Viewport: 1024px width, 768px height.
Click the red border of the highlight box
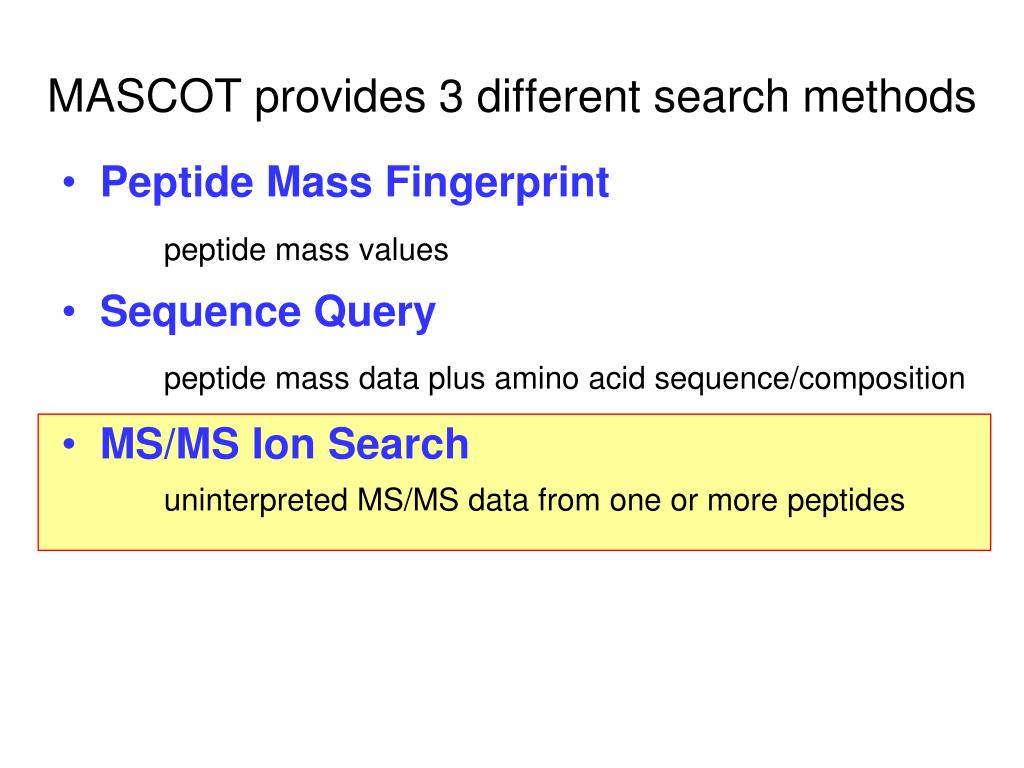coord(515,414)
